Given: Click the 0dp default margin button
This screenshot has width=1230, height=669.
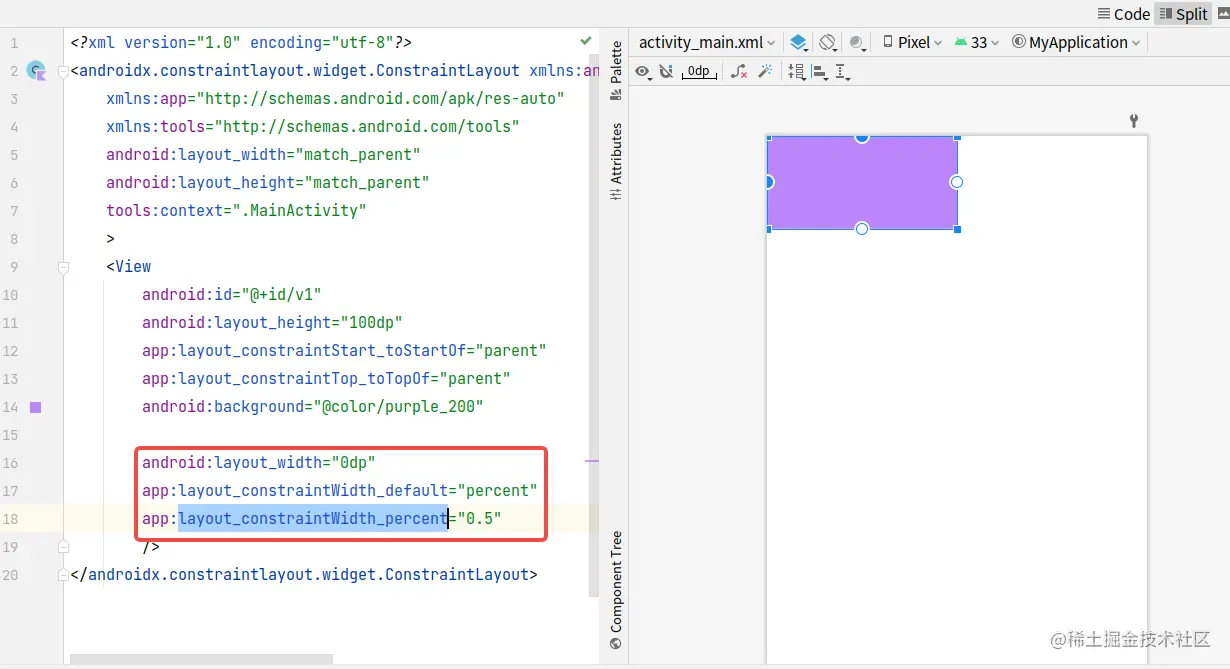Looking at the screenshot, I should point(698,71).
